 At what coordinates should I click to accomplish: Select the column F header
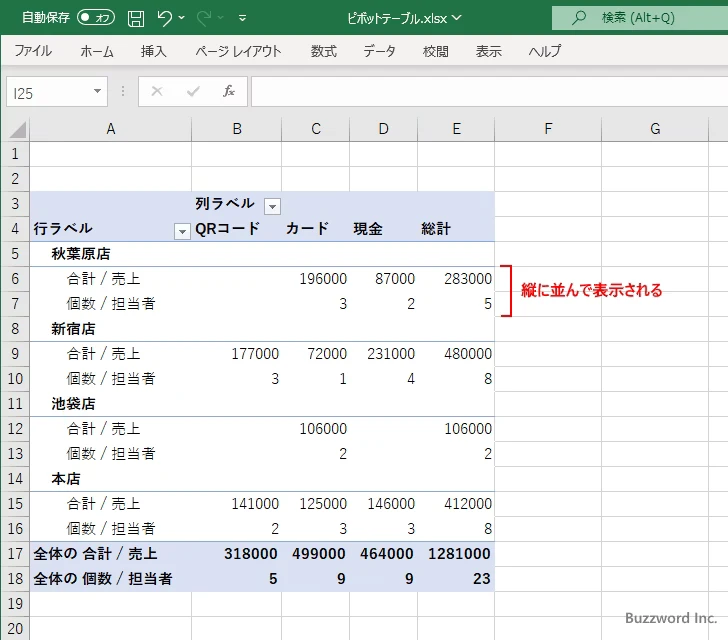548,129
